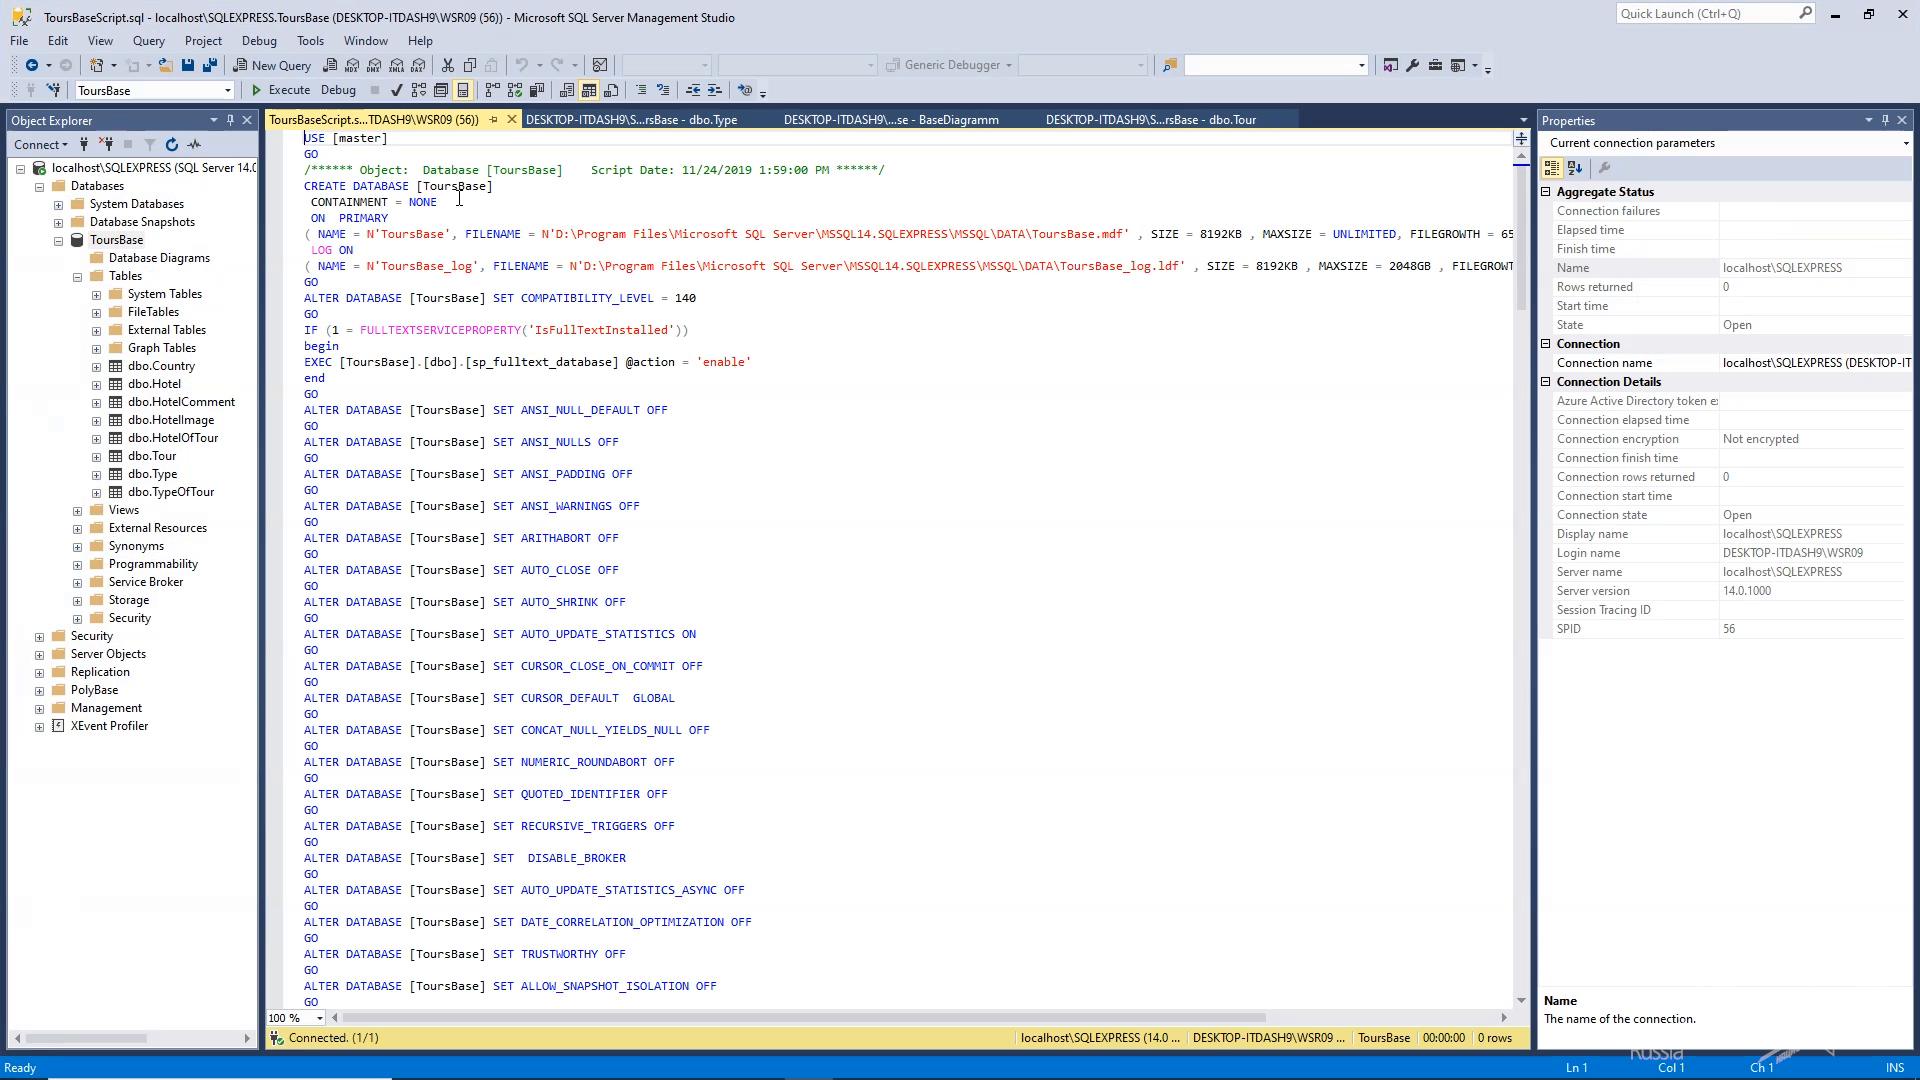Open the Query menu
This screenshot has height=1080, width=1920.
pyautogui.click(x=149, y=41)
